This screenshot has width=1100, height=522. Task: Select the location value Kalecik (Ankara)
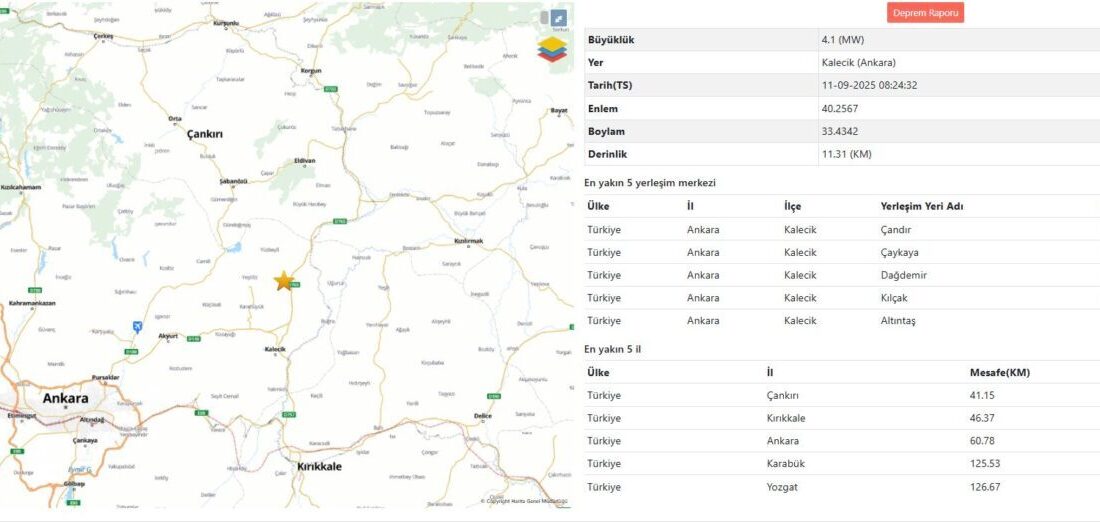(x=859, y=62)
